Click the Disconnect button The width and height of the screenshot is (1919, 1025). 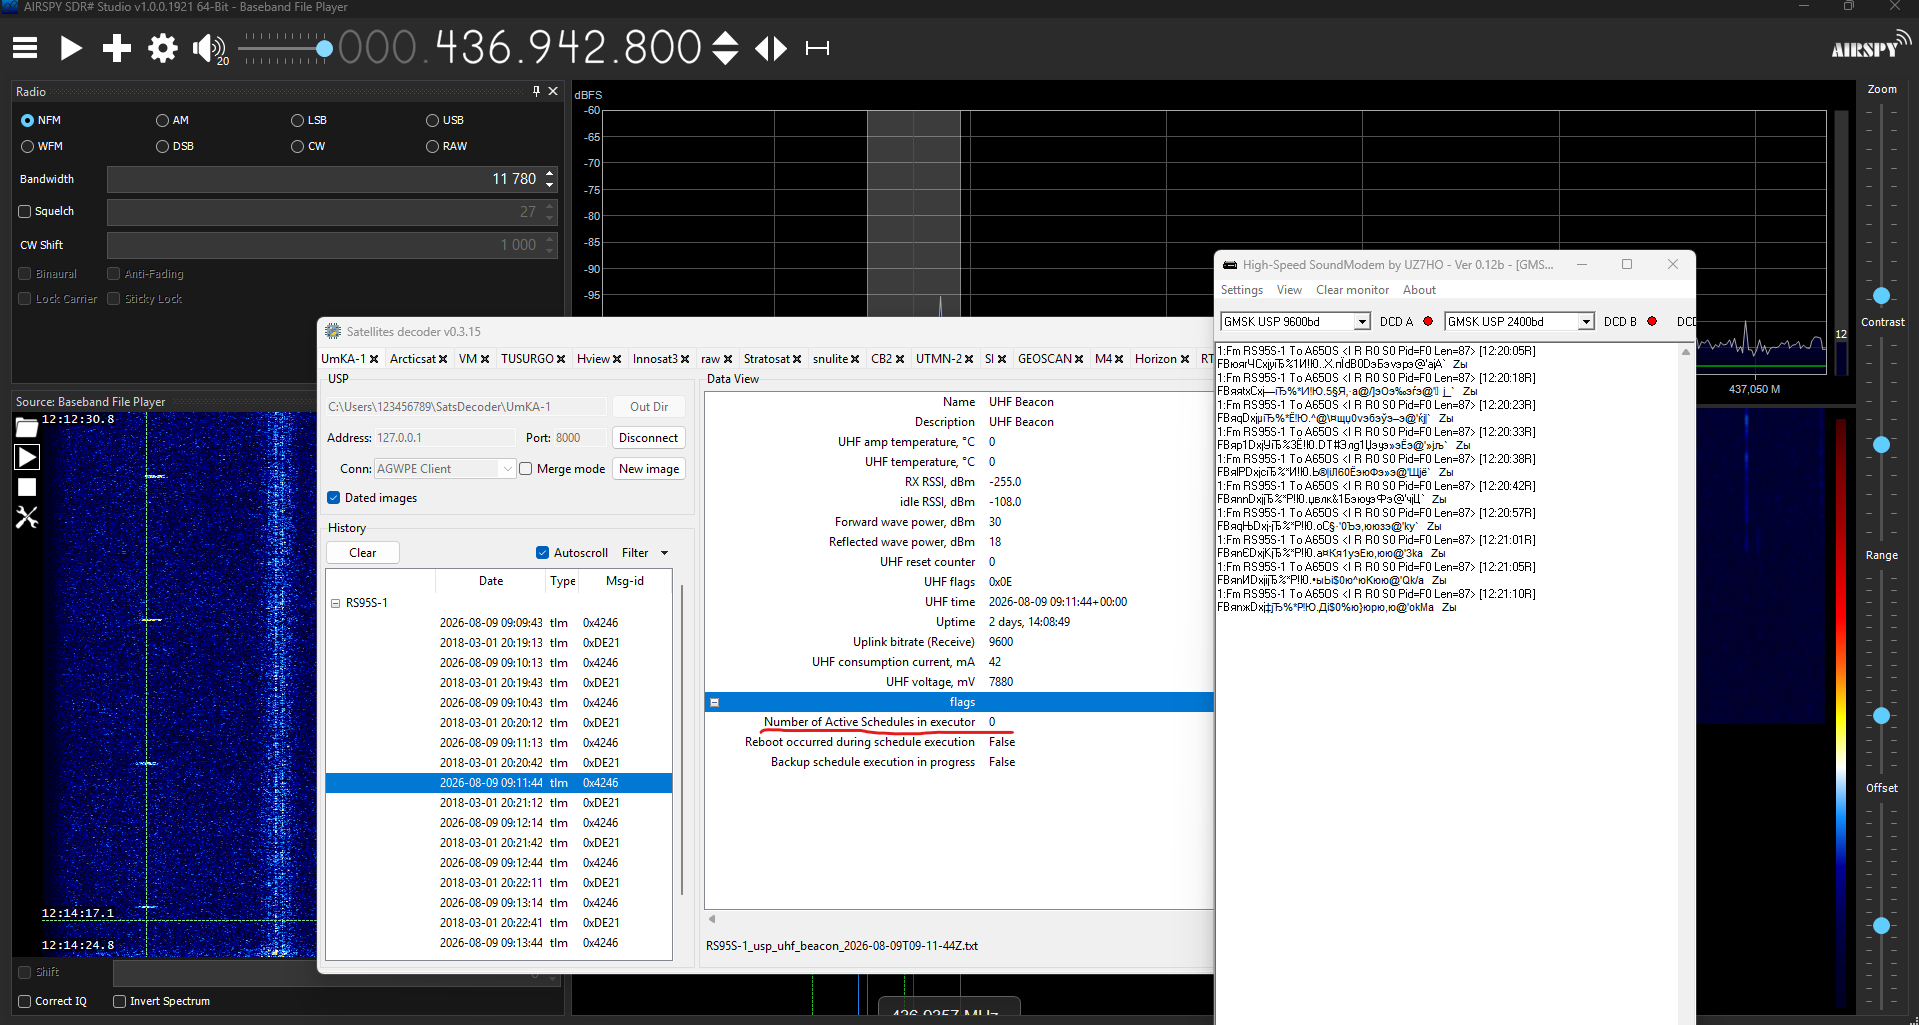[x=648, y=438]
